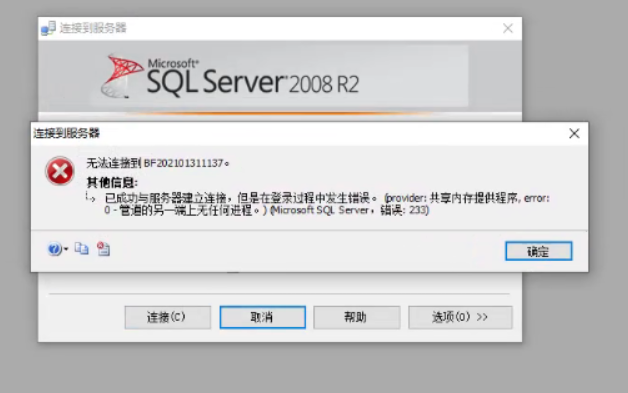Click the red error icon

(x=60, y=171)
